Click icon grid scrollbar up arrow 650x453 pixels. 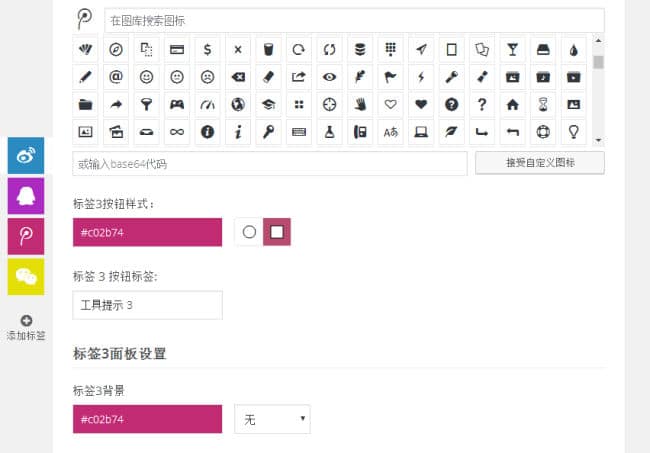(598, 40)
